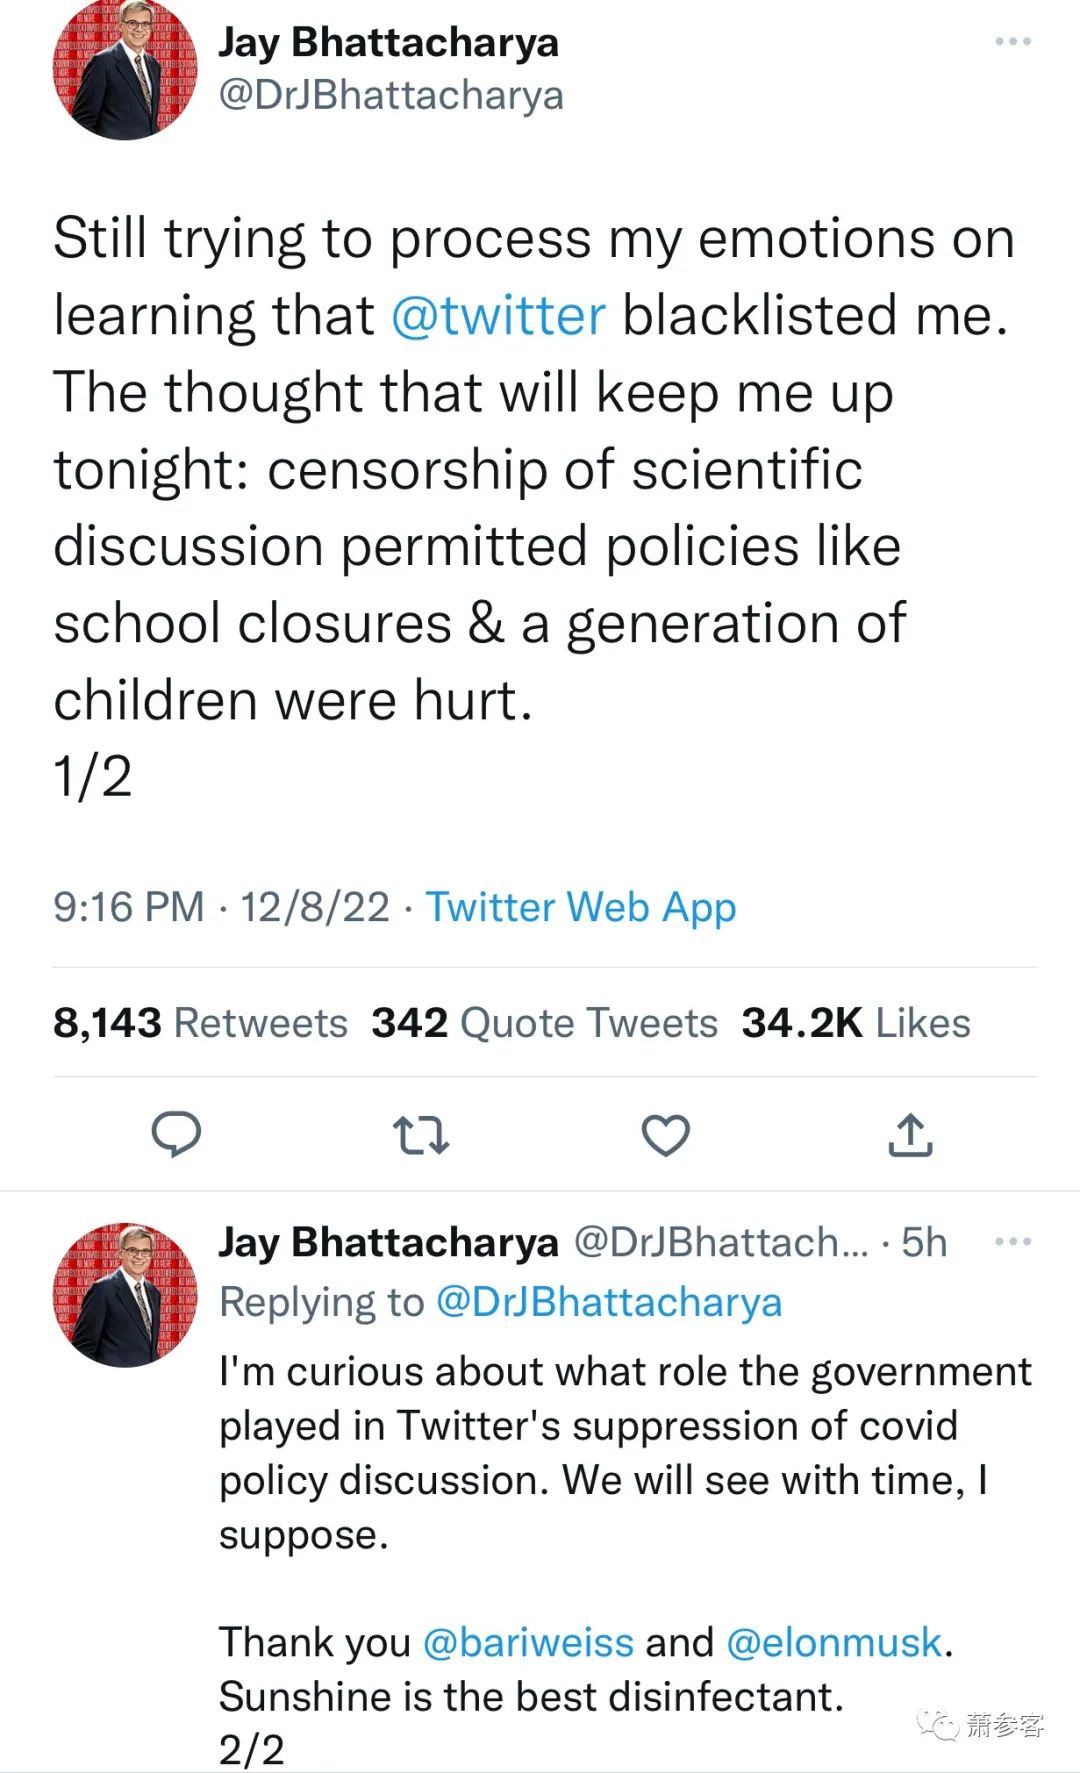View the 8,143 Retweets list
This screenshot has height=1773, width=1080.
click(x=200, y=1023)
